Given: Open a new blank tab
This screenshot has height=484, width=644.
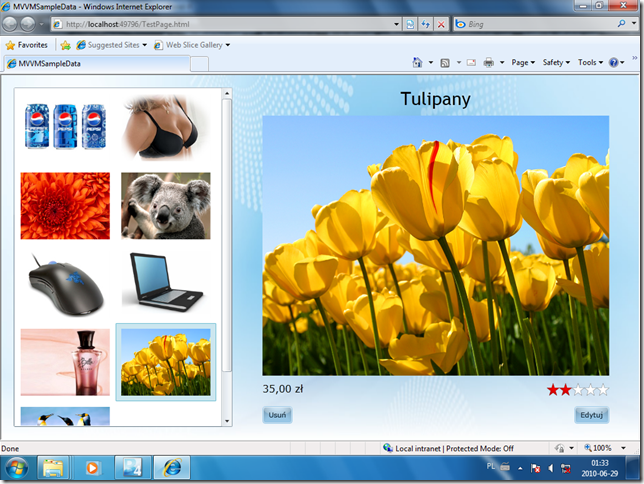Looking at the screenshot, I should pyautogui.click(x=199, y=64).
